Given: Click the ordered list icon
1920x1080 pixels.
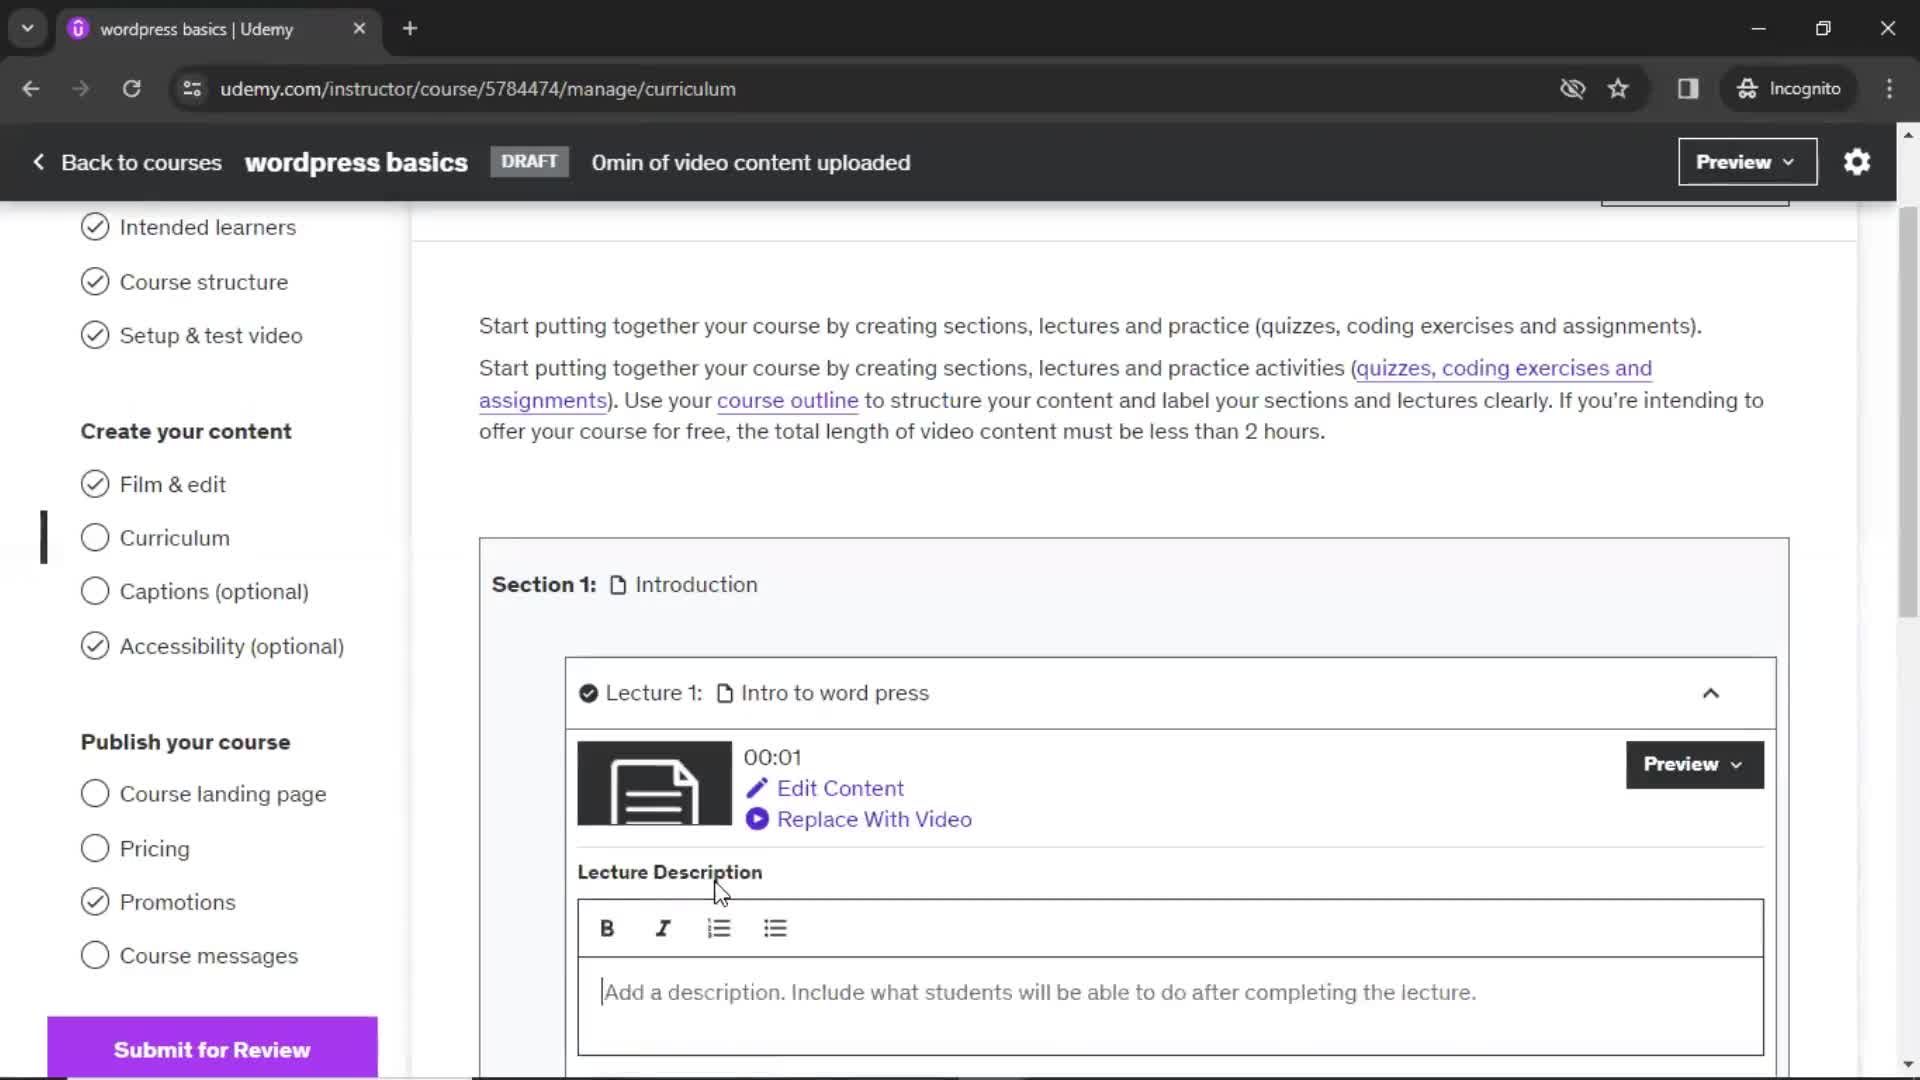Looking at the screenshot, I should tap(719, 928).
